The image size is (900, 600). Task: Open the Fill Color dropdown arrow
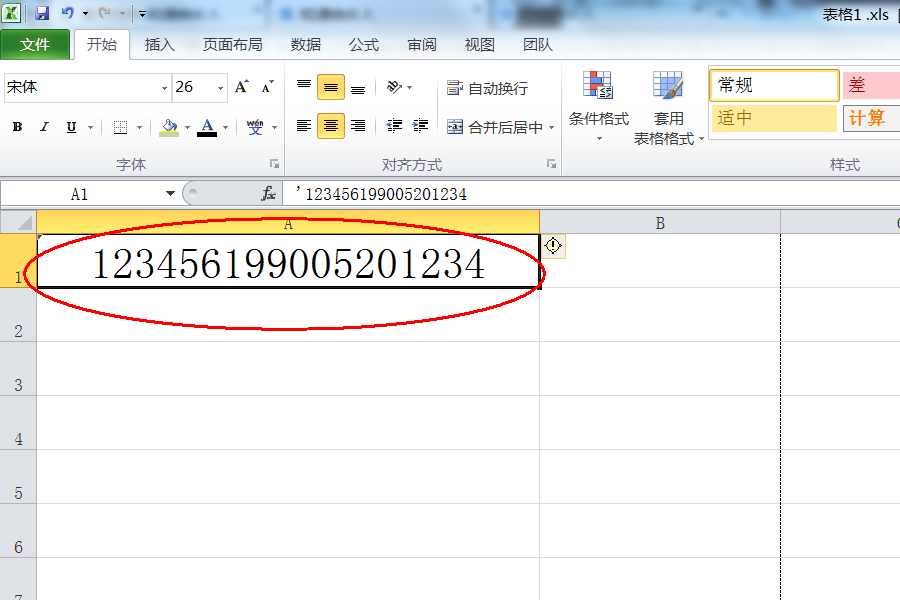[187, 127]
